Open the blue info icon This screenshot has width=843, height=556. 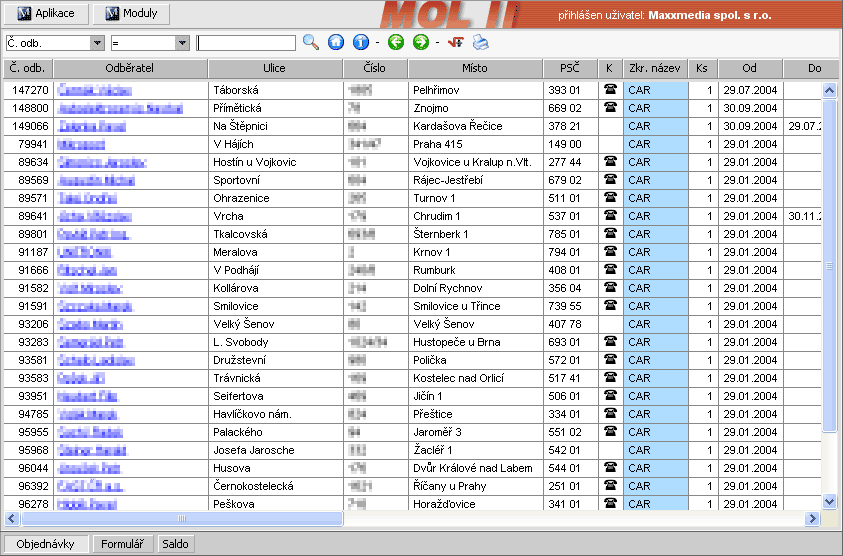[361, 43]
